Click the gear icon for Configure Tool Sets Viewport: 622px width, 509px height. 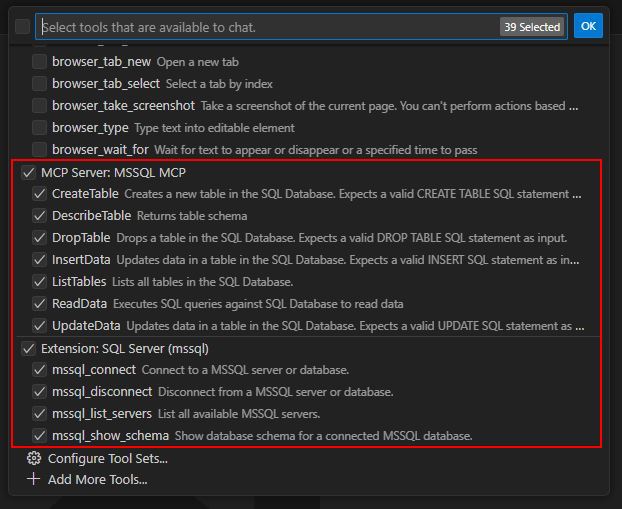[34, 458]
